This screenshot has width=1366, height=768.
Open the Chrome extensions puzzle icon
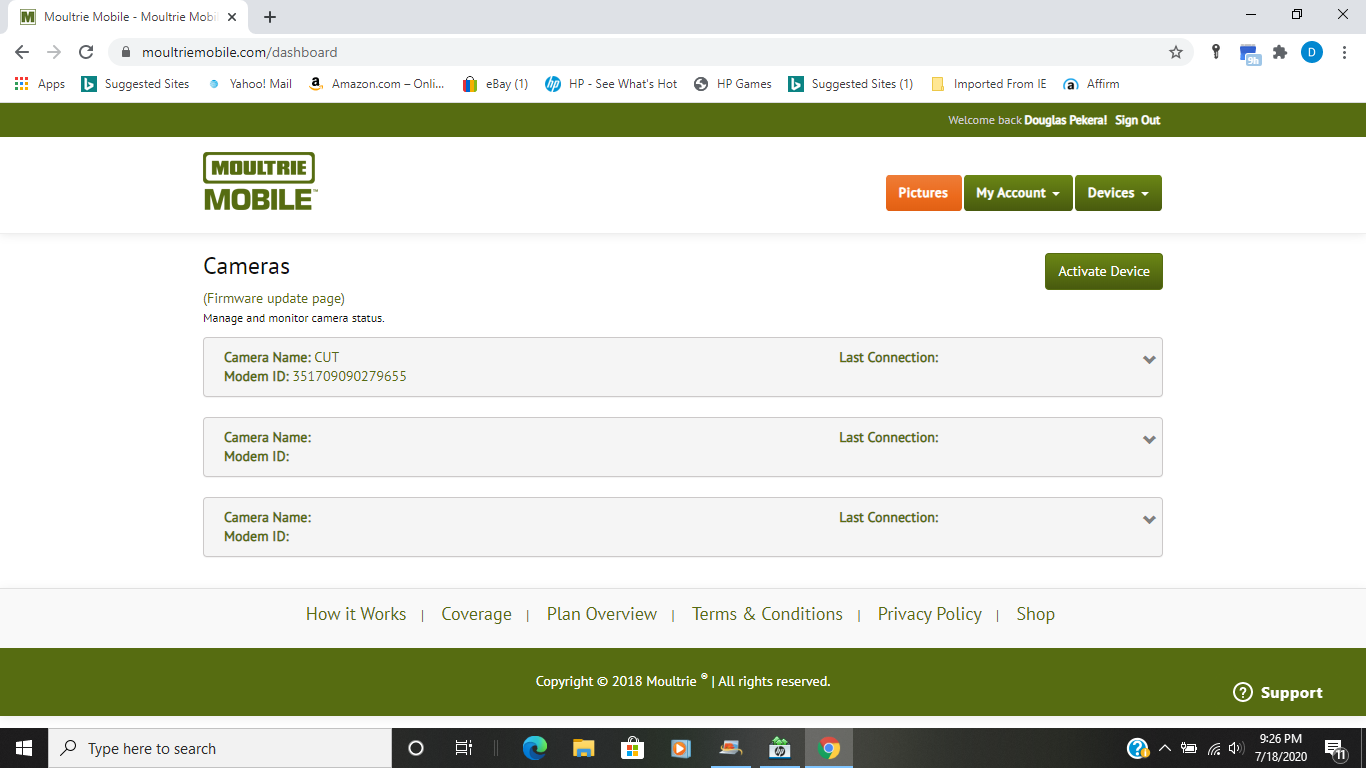[x=1280, y=52]
